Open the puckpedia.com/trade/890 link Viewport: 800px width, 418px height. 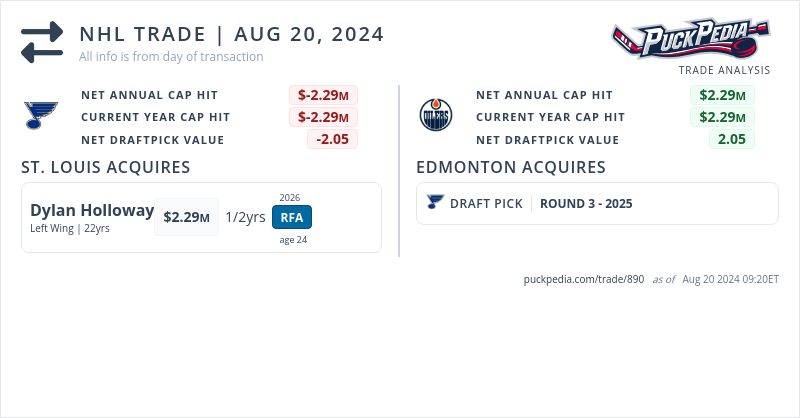pos(584,279)
